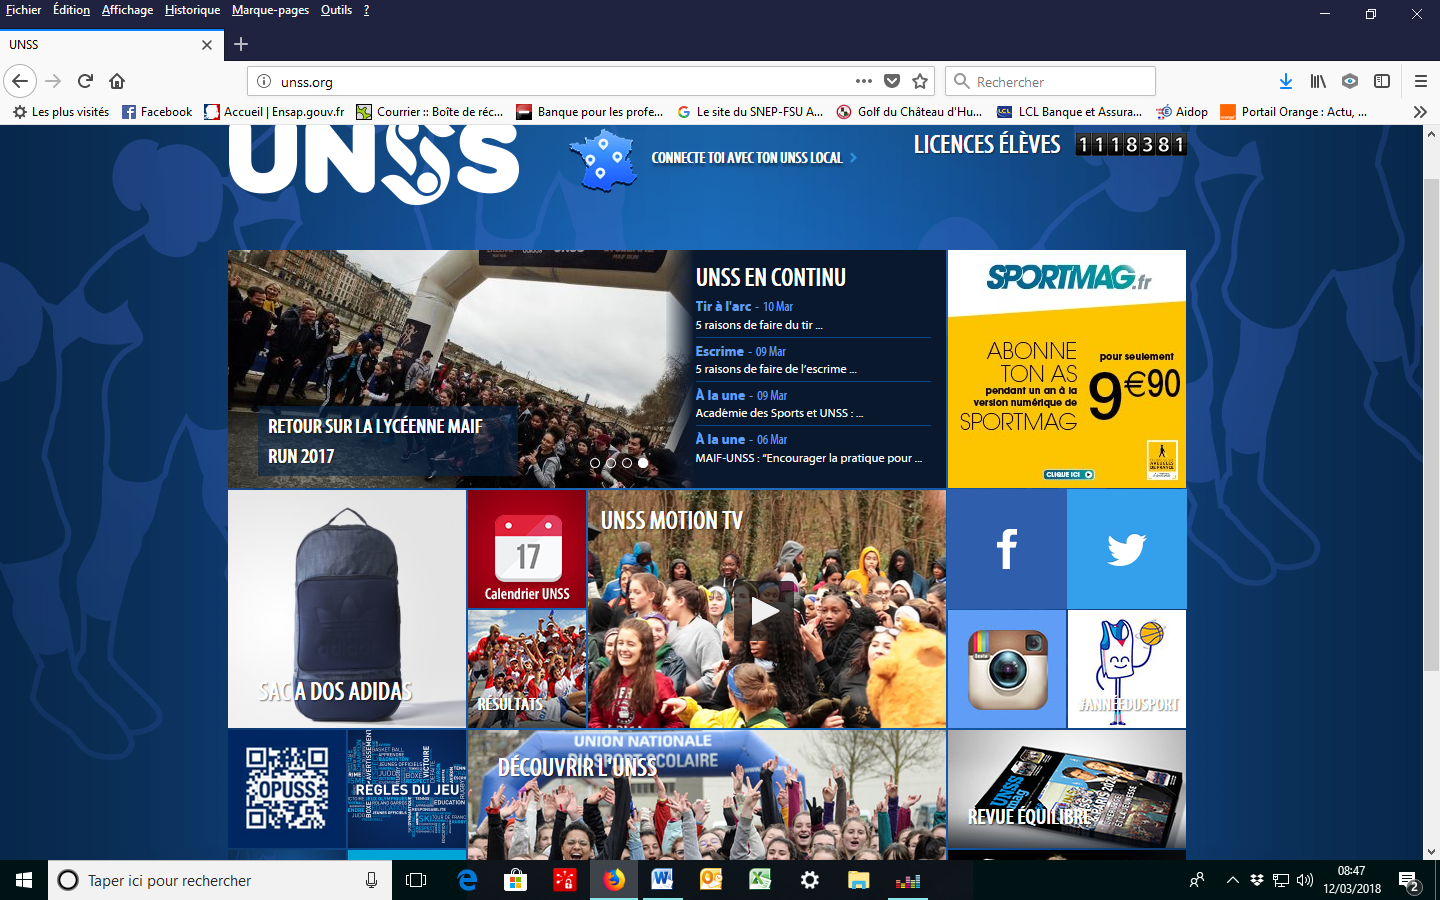The width and height of the screenshot is (1440, 900).
Task: Open the Les plus visités bookmarks folder
Action: pyautogui.click(x=61, y=112)
